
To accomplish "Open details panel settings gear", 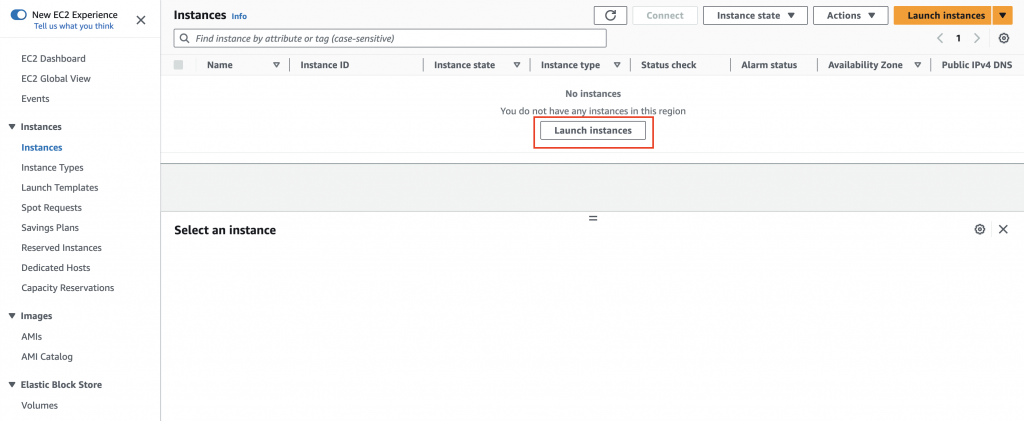I will tap(979, 229).
